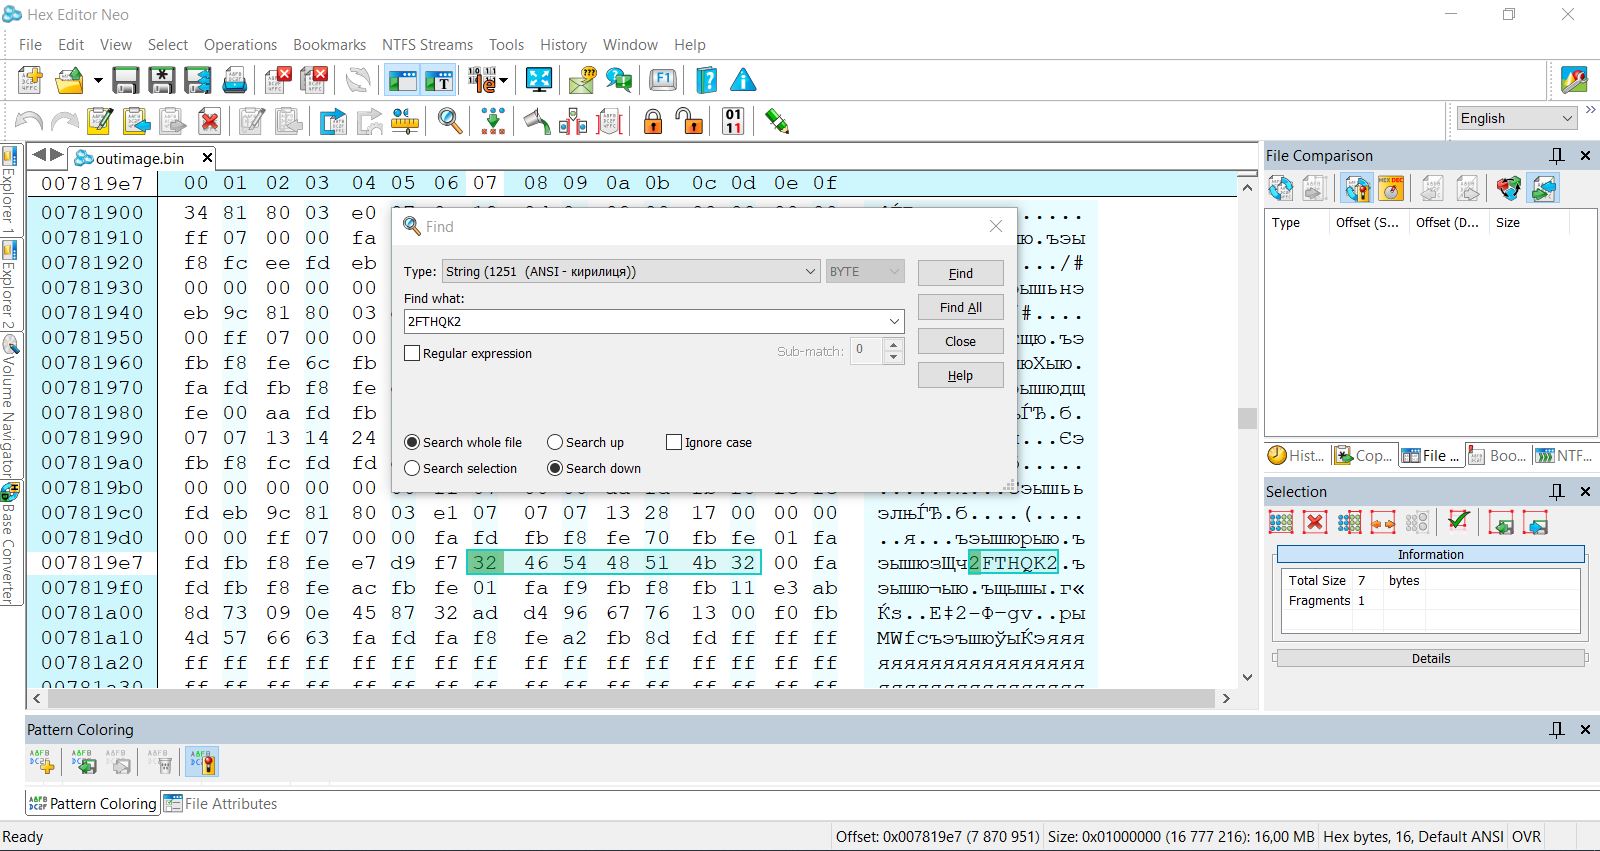
Task: Choose the Search selection radio option
Action: 412,468
